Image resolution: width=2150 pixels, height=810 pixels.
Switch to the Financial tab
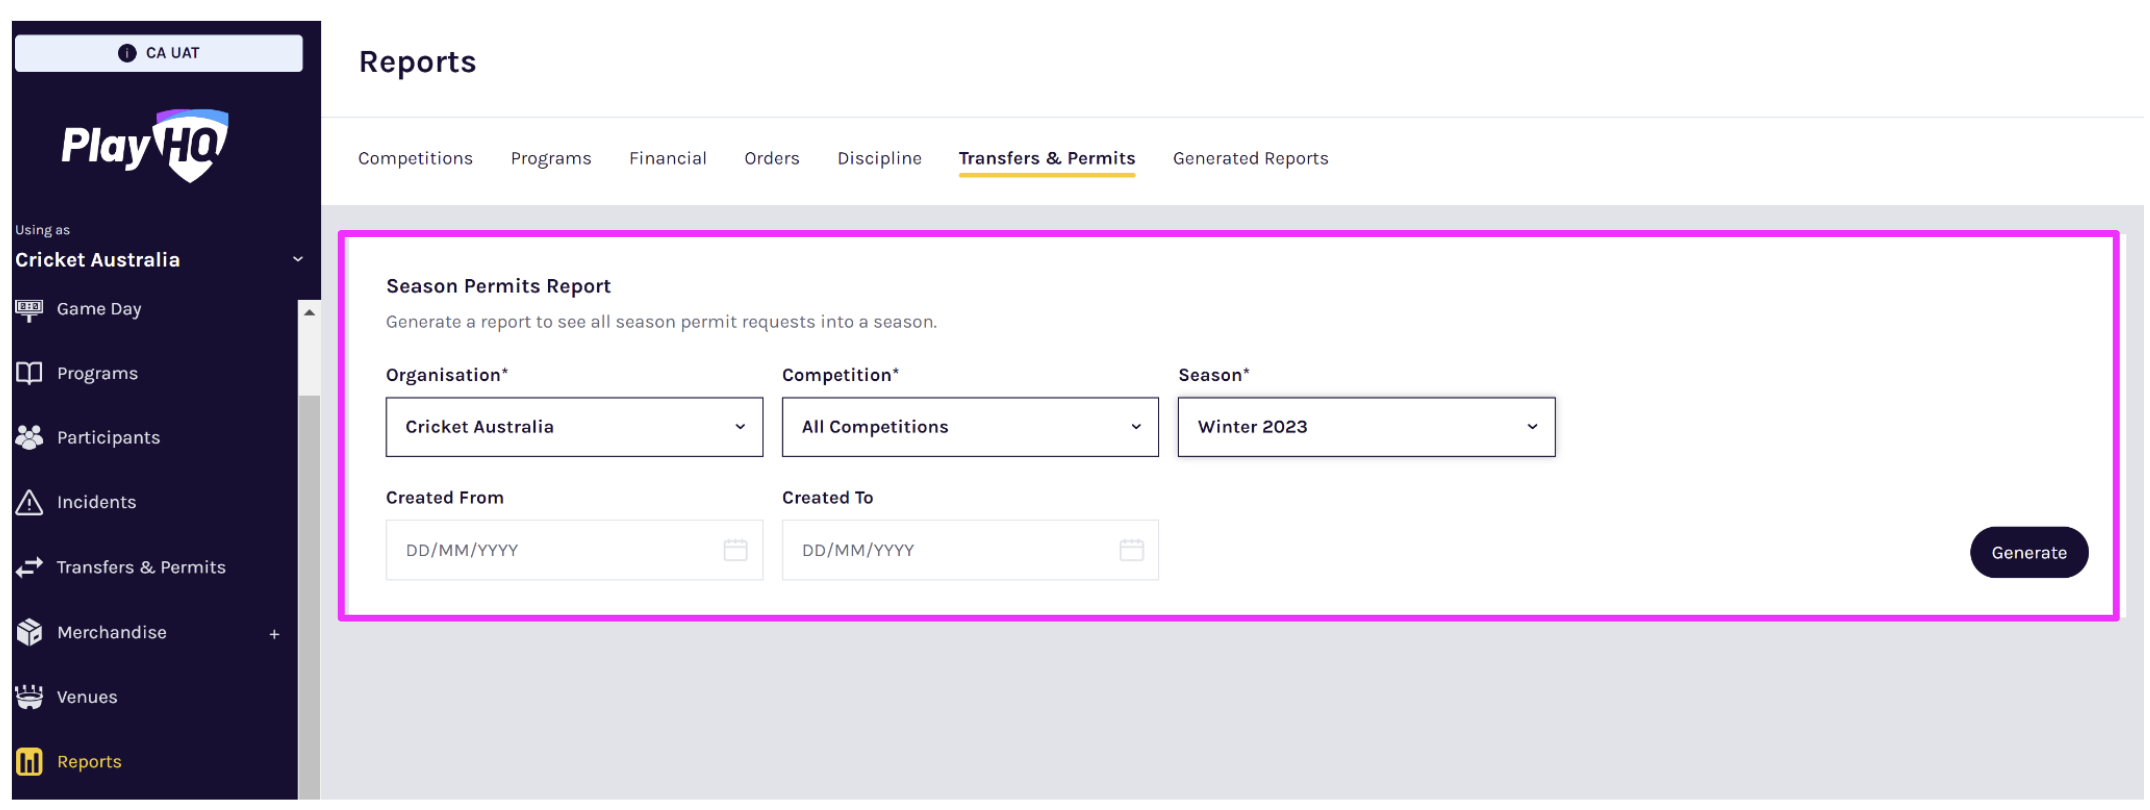point(667,159)
